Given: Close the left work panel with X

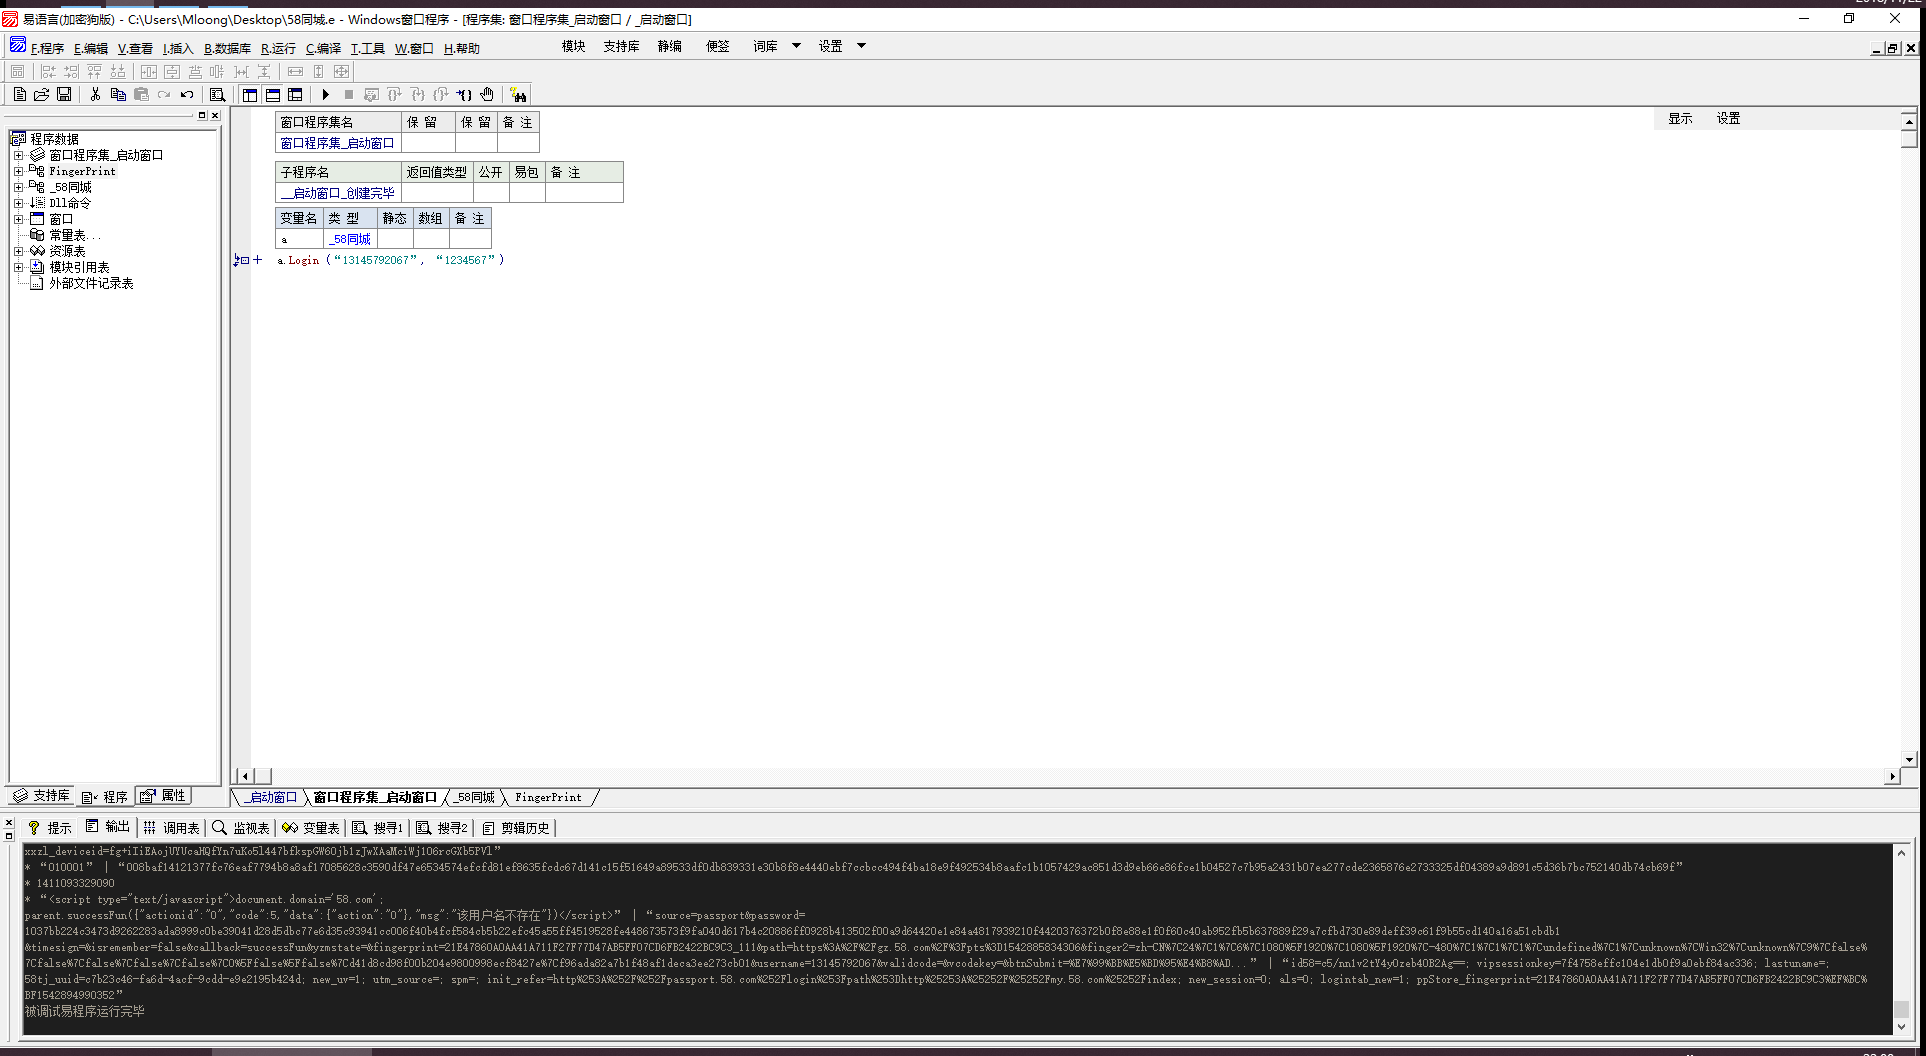Looking at the screenshot, I should 214,116.
